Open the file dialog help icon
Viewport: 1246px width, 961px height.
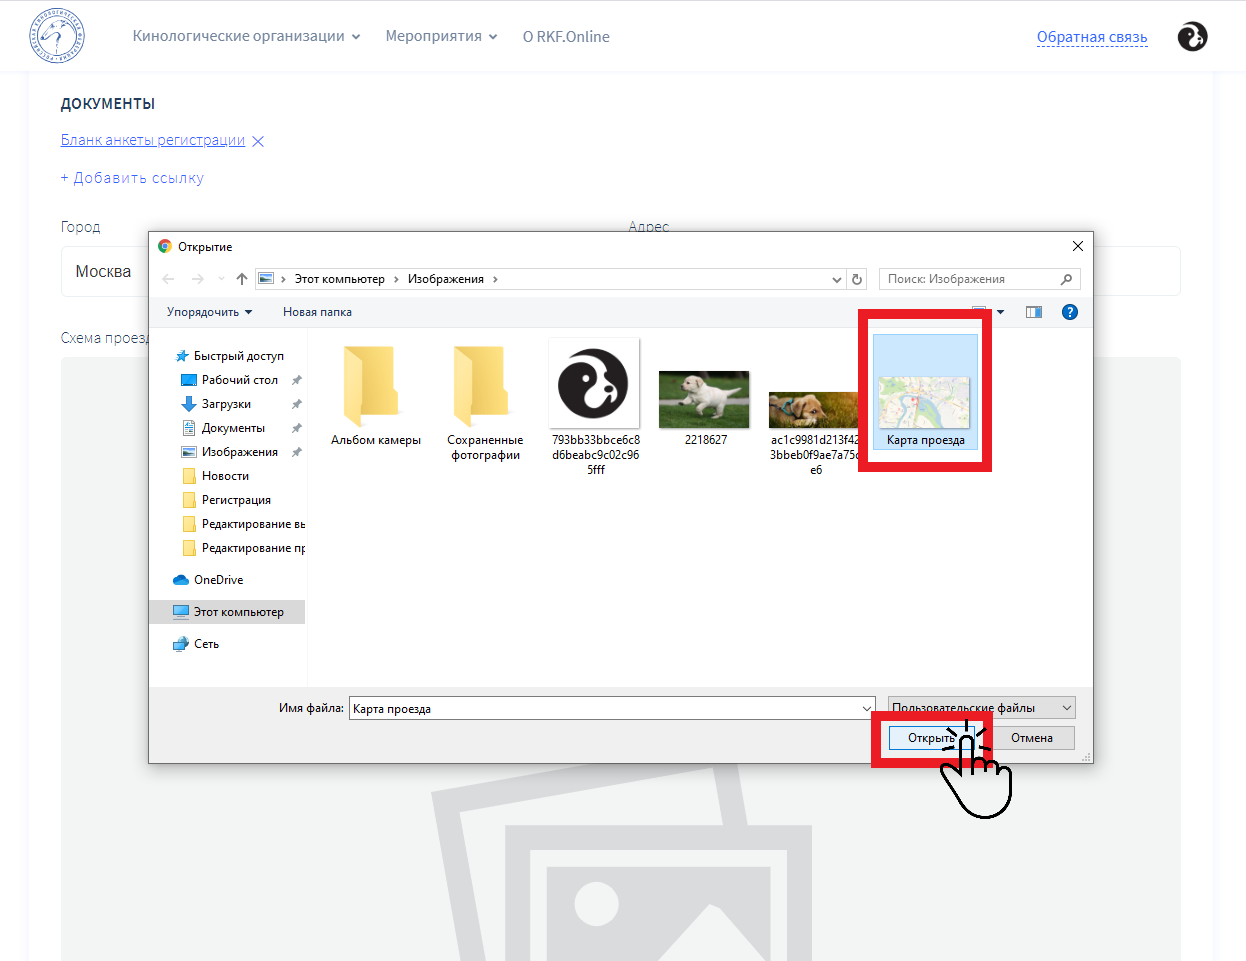1070,312
